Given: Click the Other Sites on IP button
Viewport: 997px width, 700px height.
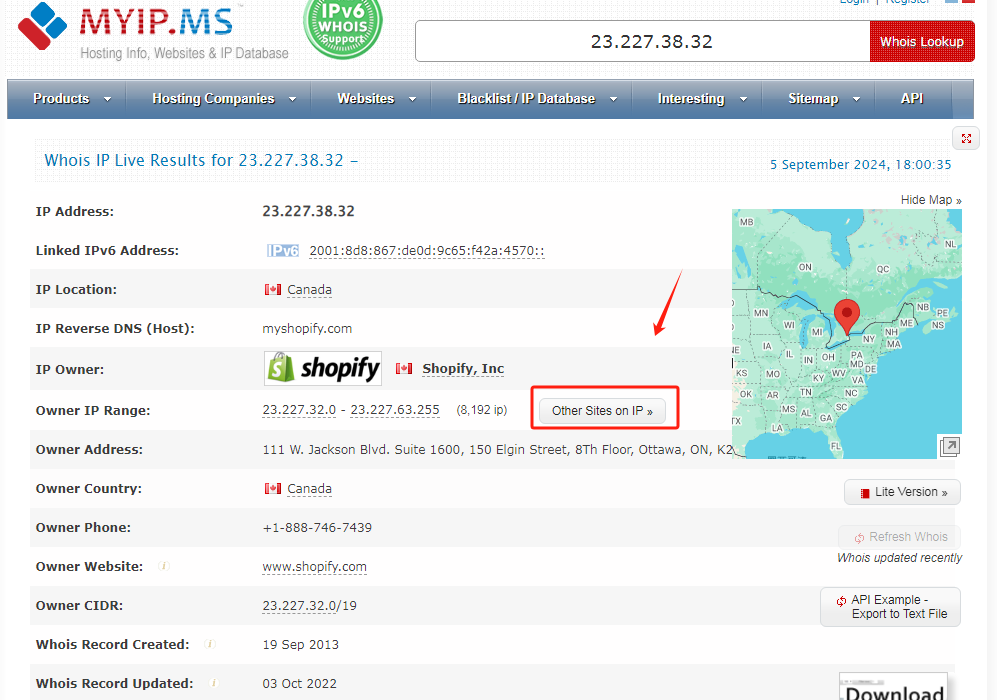Looking at the screenshot, I should [603, 411].
